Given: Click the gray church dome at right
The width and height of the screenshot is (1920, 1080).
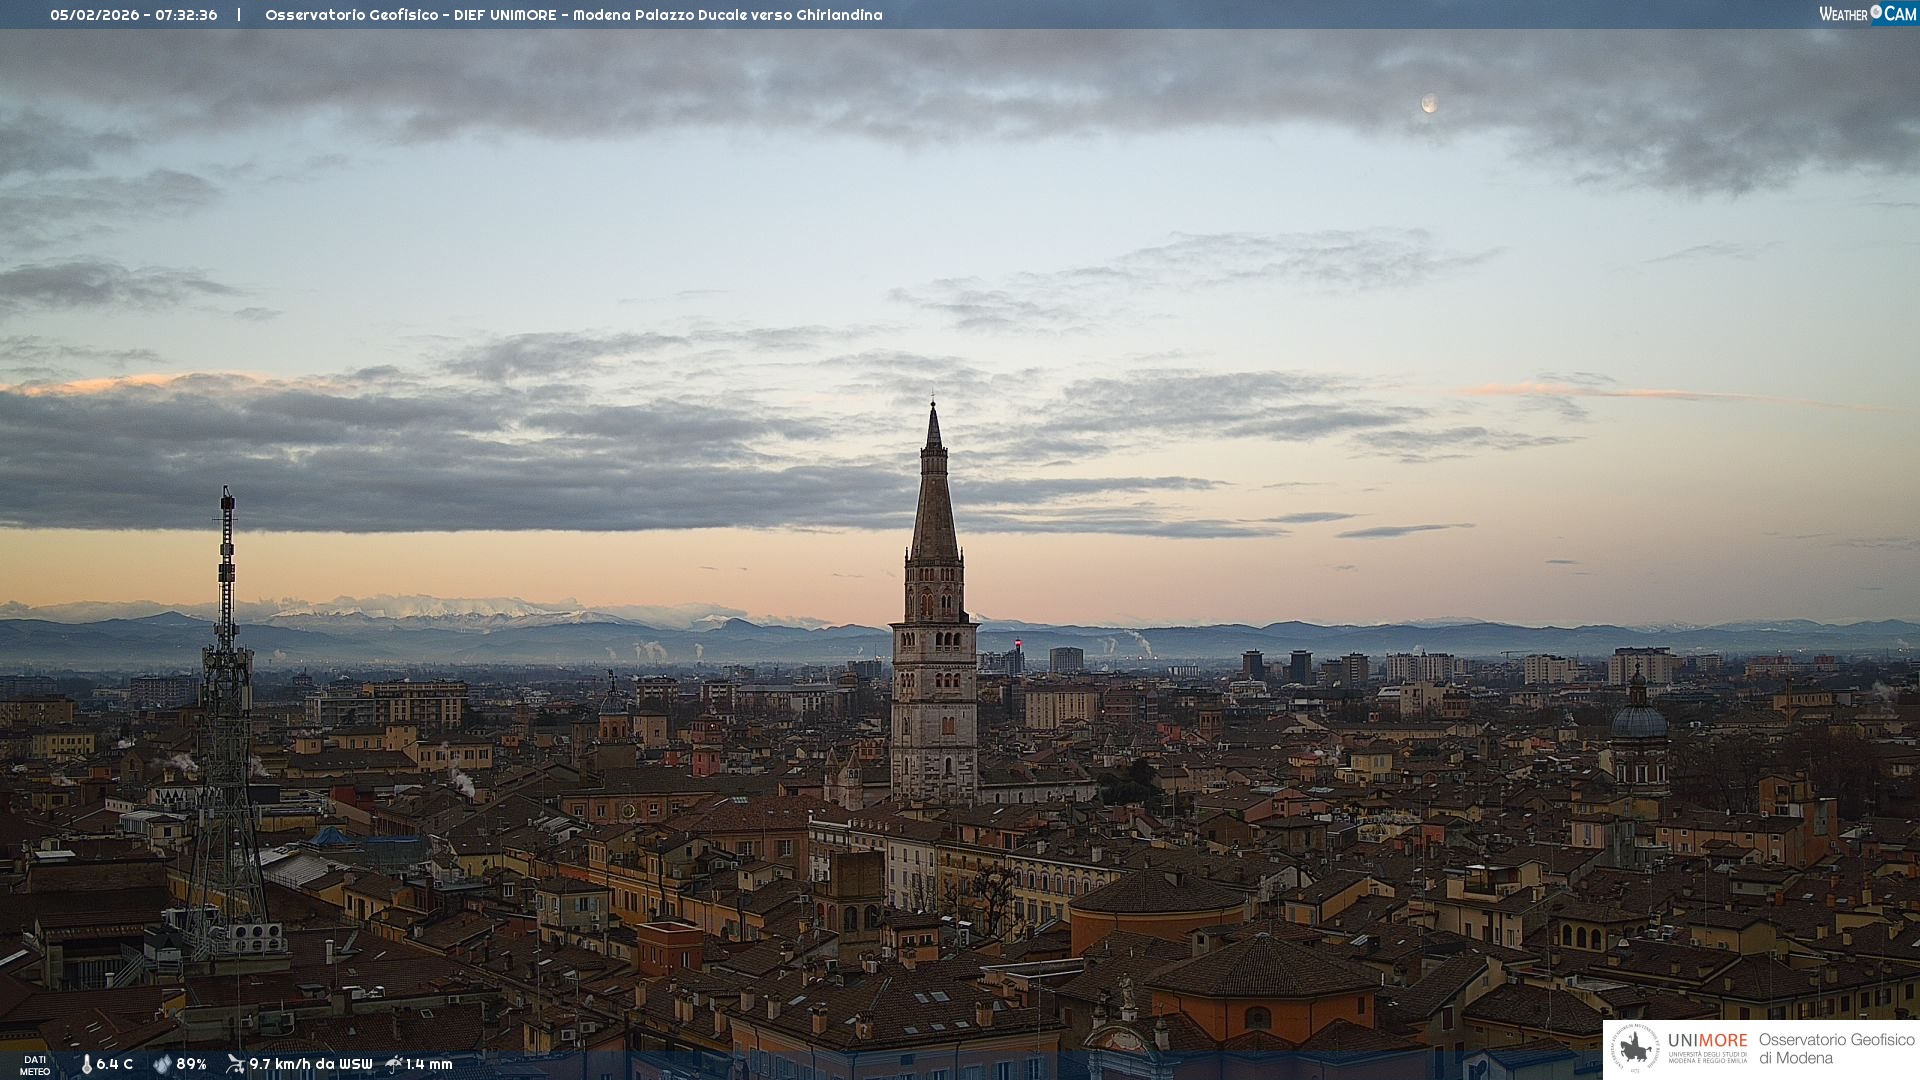Looking at the screenshot, I should [x=1638, y=722].
